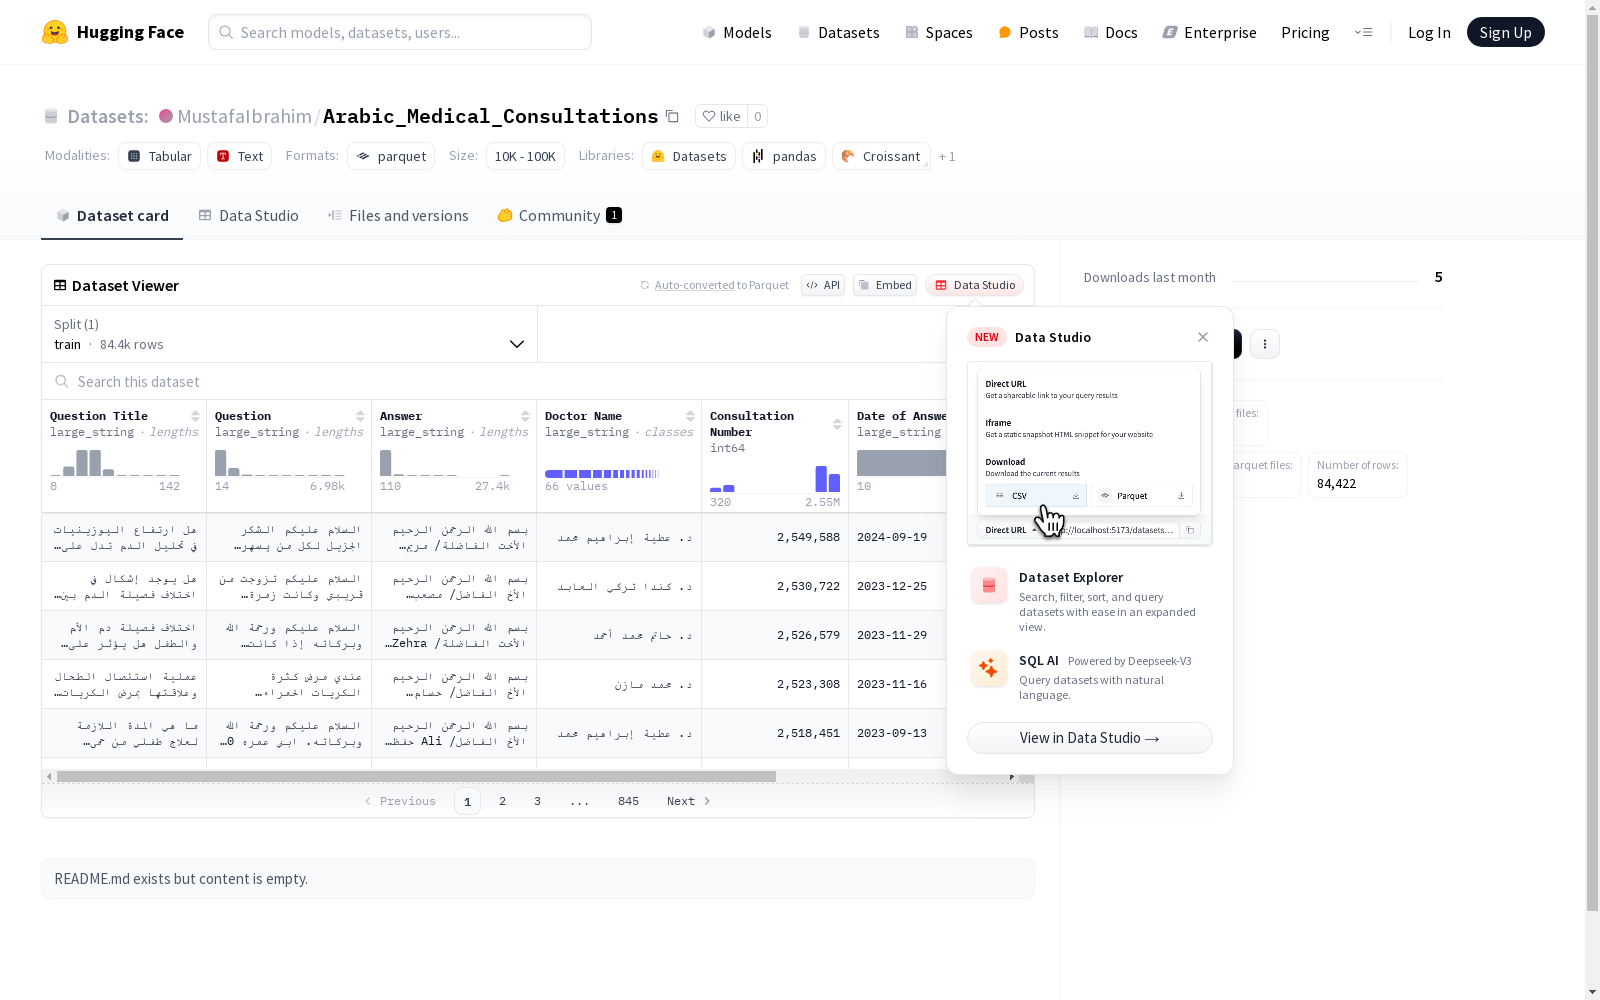Open the API button in Dataset Viewer
The width and height of the screenshot is (1600, 1000).
[x=823, y=285]
